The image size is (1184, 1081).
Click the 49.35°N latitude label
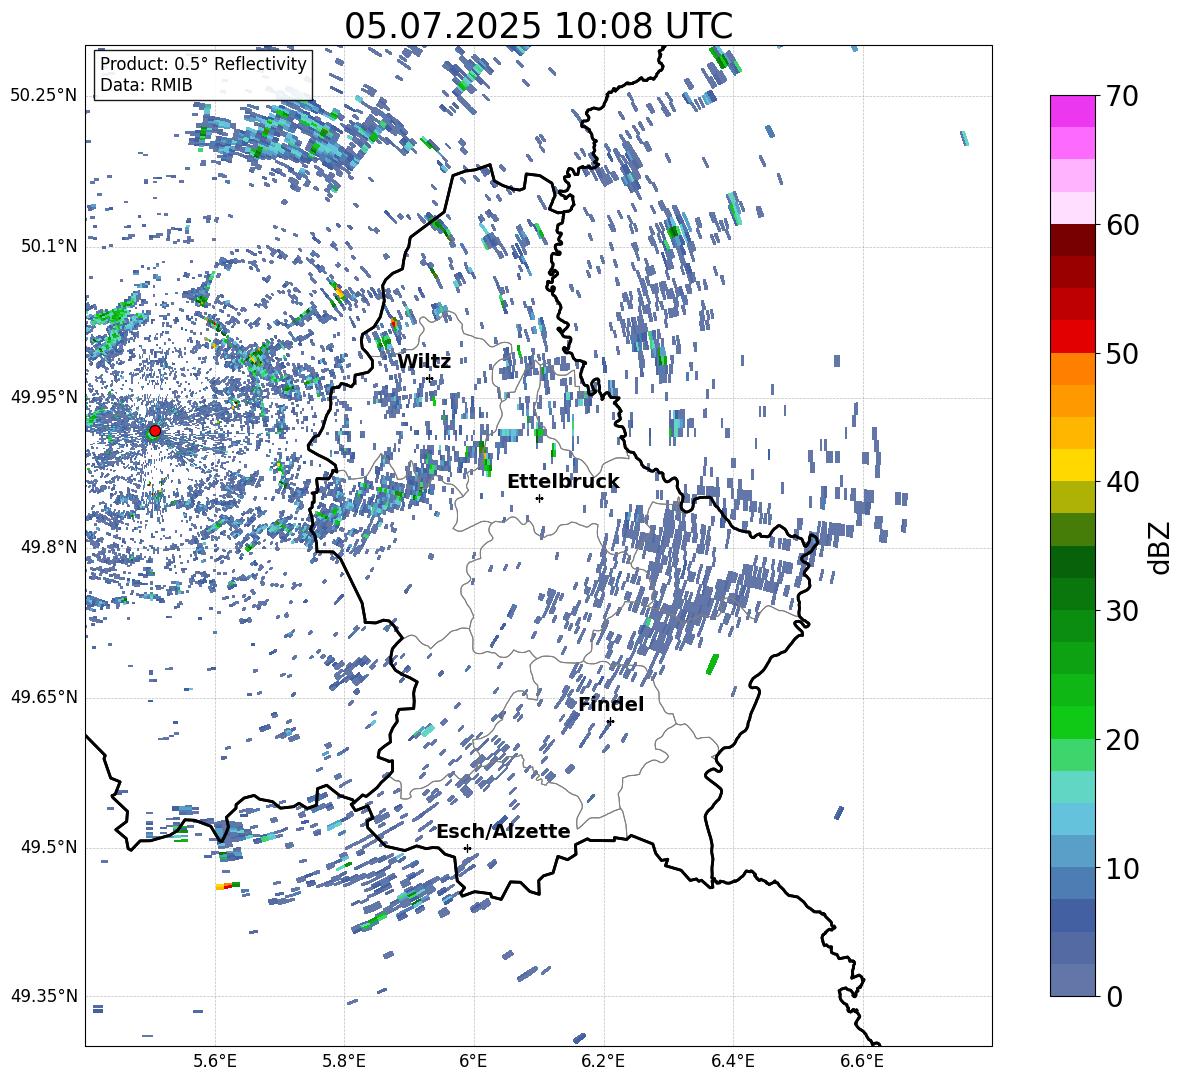(44, 996)
